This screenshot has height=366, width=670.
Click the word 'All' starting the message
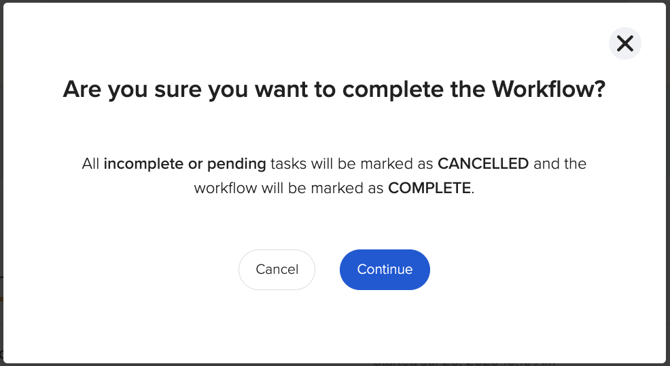(x=91, y=164)
